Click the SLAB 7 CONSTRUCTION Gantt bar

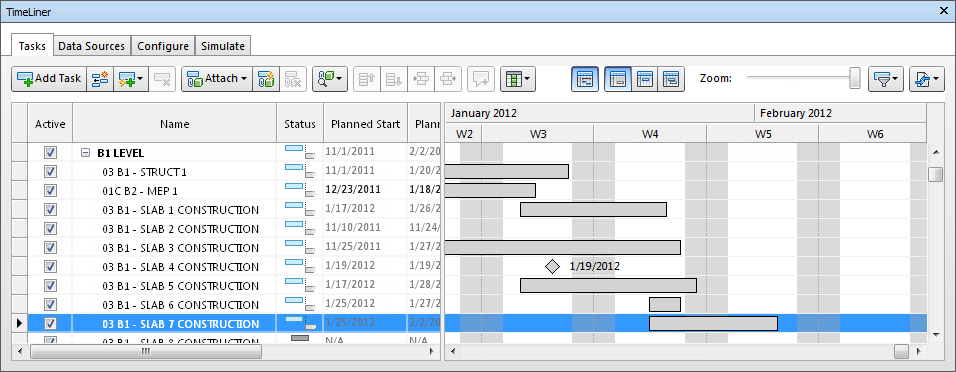click(713, 323)
